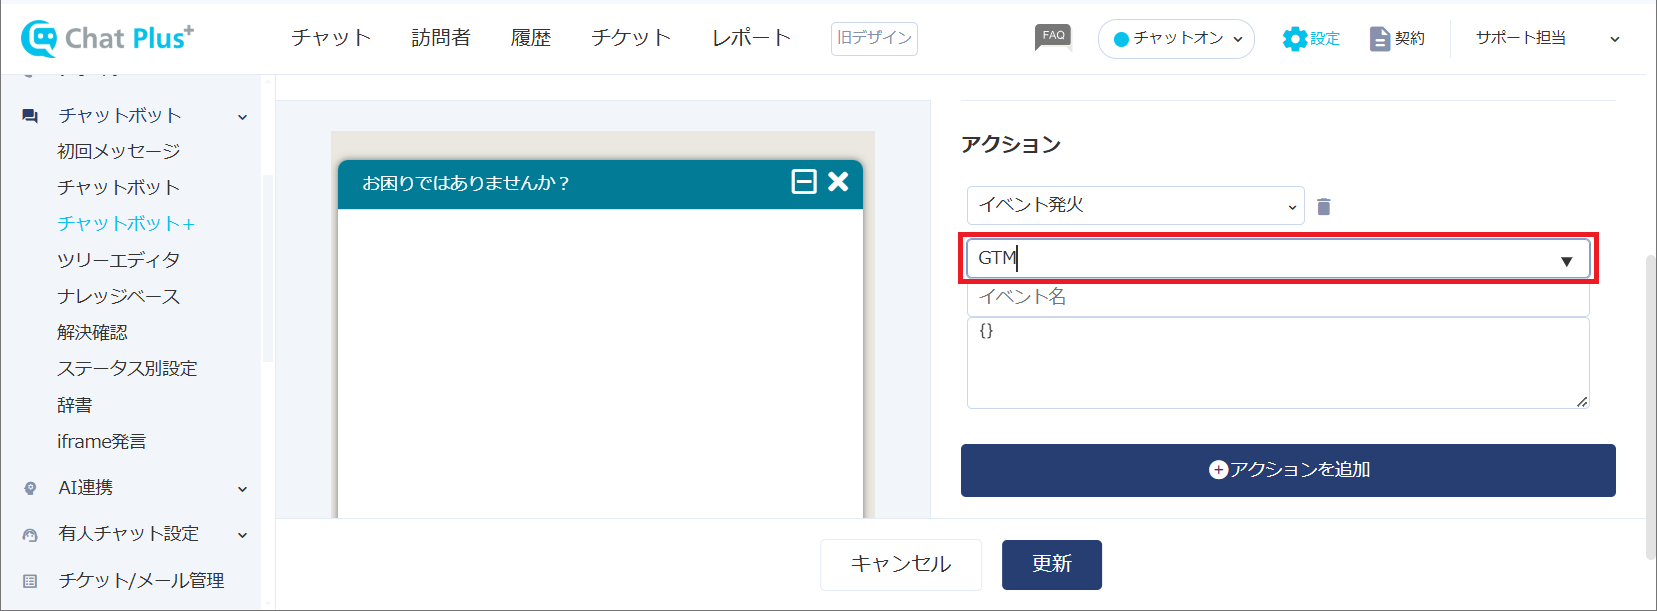Viewport: 1657px width, 611px height.
Task: Expand the 有人チャット設定 sidebar section
Action: (242, 535)
